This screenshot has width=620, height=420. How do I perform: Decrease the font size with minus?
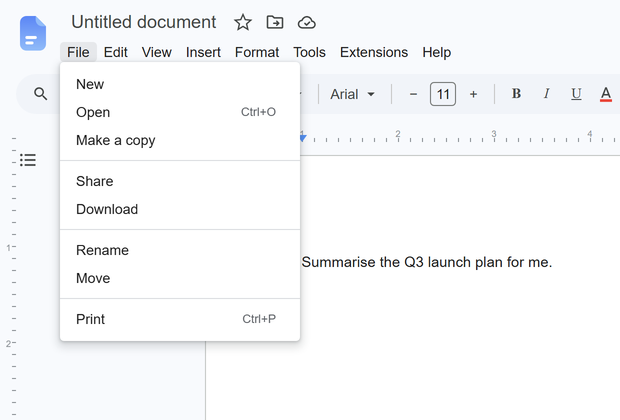click(413, 94)
